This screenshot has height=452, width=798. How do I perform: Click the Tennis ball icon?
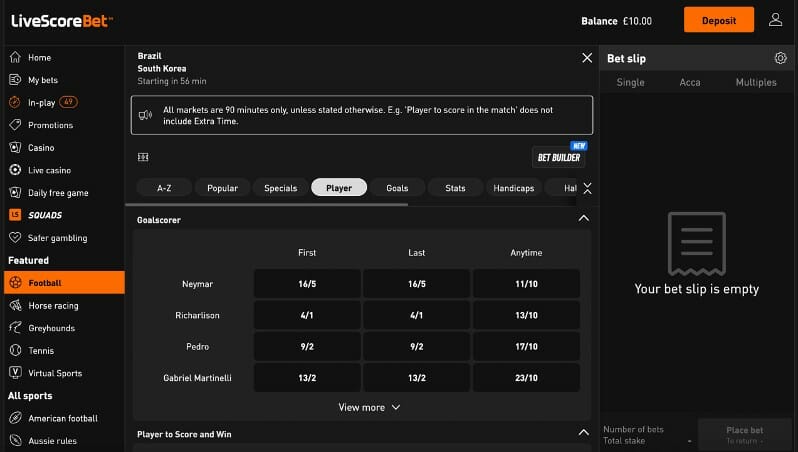point(15,350)
